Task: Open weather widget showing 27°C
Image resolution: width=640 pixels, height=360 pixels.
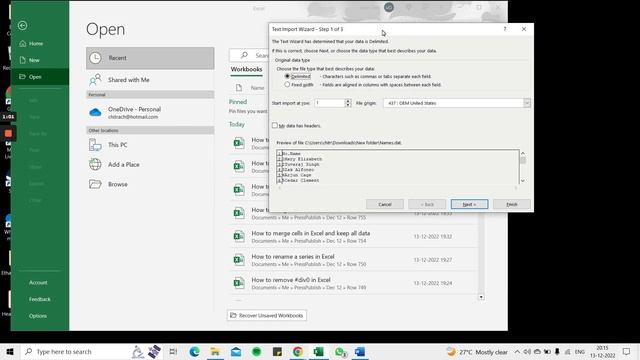Action: [x=477, y=352]
